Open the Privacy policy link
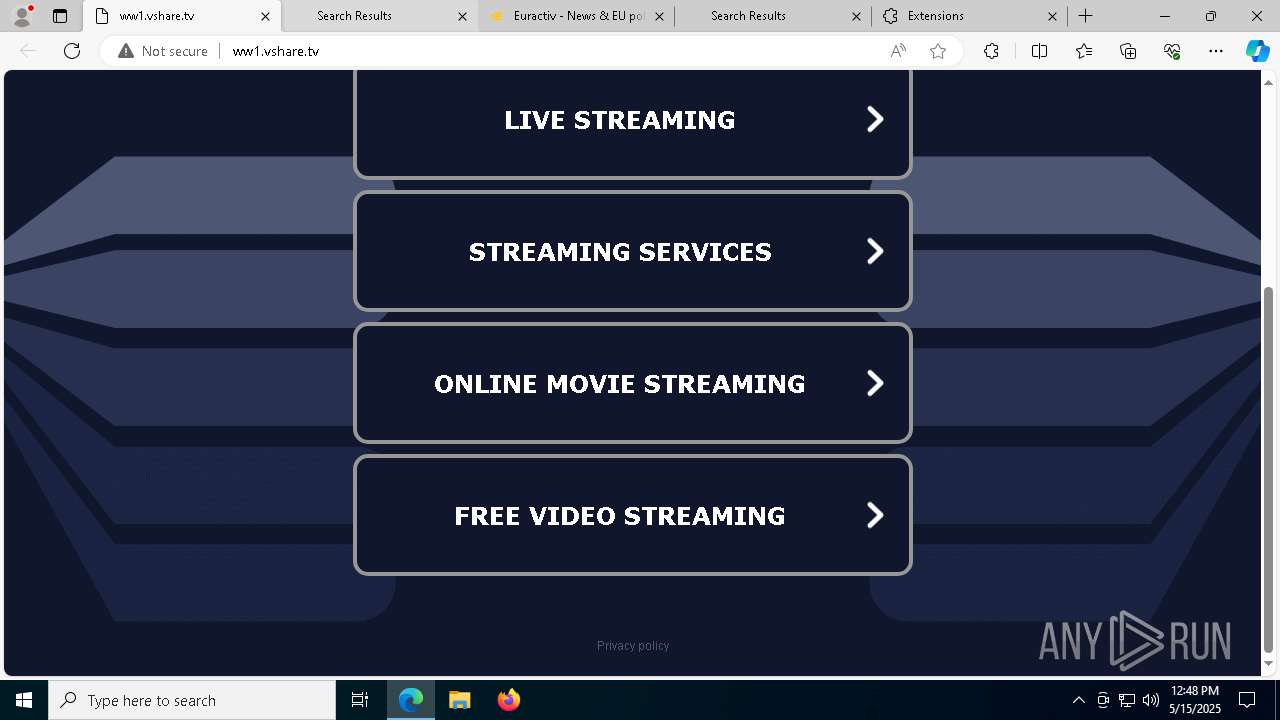The height and width of the screenshot is (720, 1280). click(633, 646)
